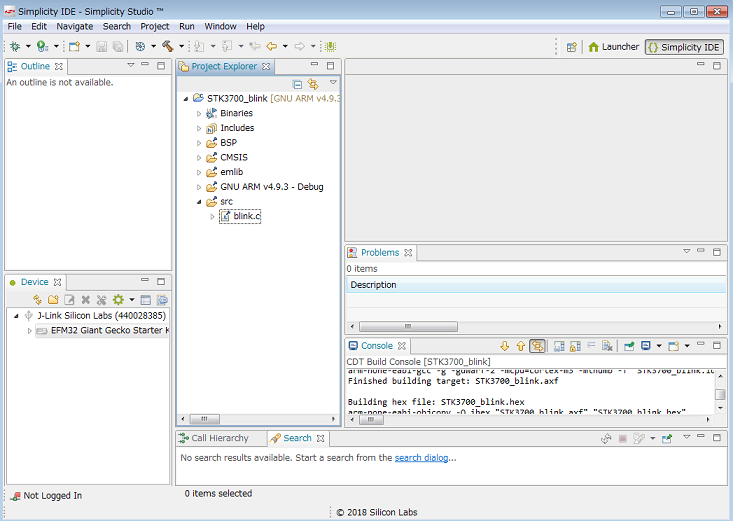Toggle Pin Console icon
733x521 pixels.
pyautogui.click(x=629, y=346)
